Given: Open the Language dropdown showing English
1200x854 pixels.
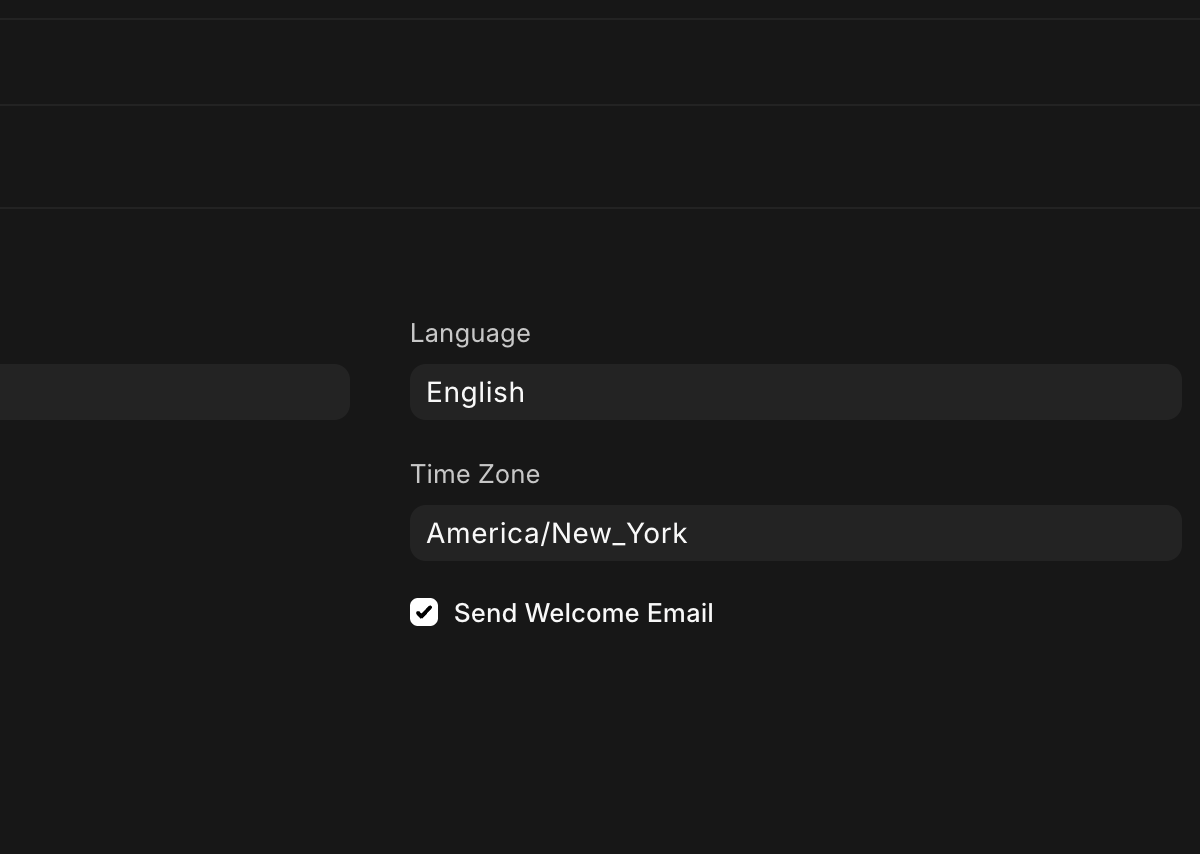Looking at the screenshot, I should 795,392.
